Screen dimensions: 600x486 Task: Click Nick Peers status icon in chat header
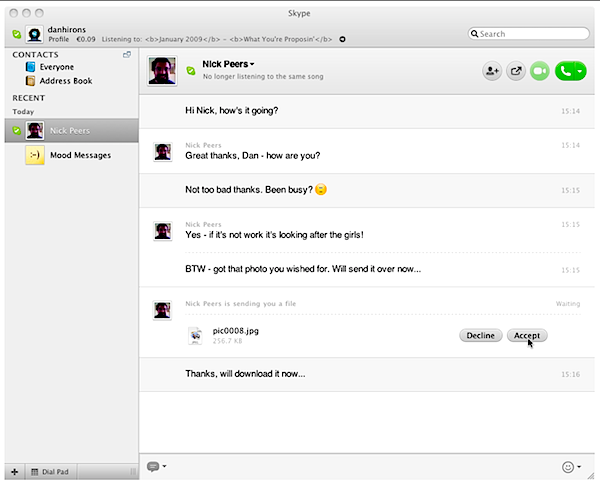click(191, 70)
